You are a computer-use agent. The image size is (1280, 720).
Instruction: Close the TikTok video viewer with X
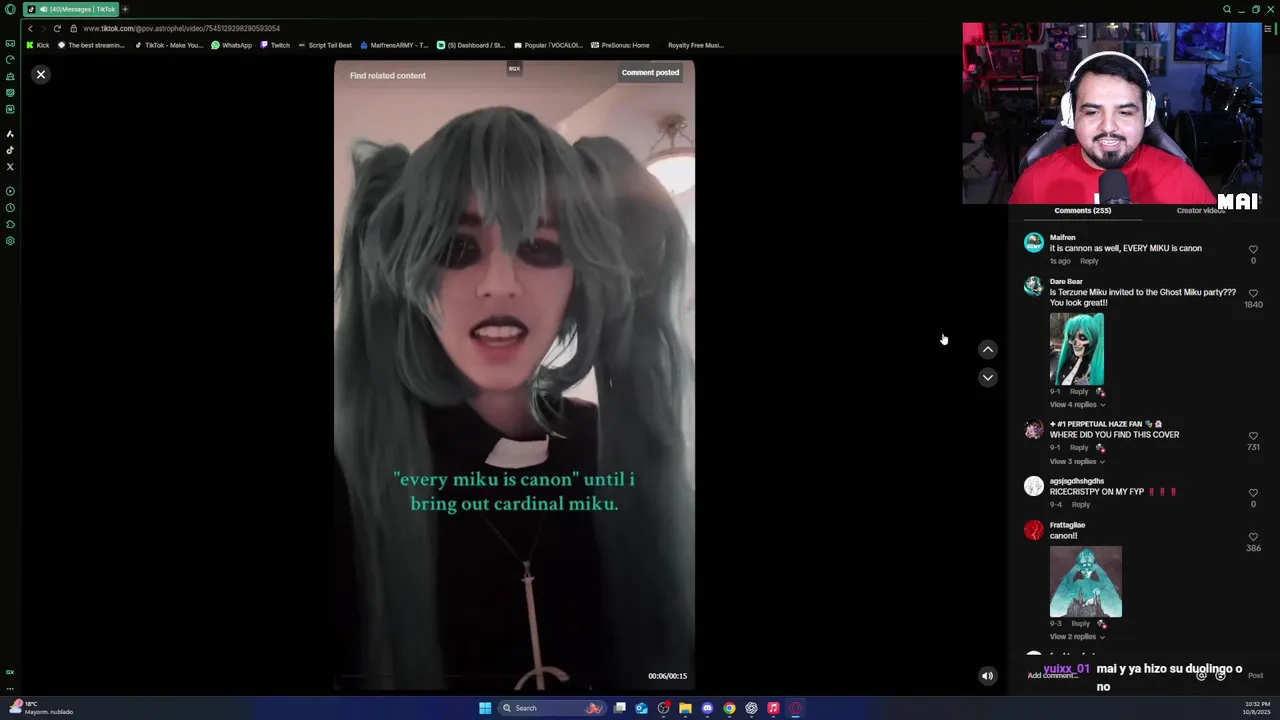41,74
